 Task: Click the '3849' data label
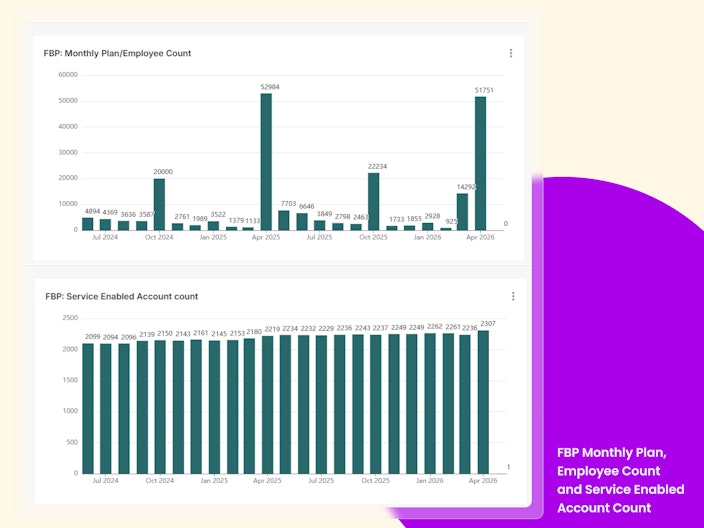[324, 214]
